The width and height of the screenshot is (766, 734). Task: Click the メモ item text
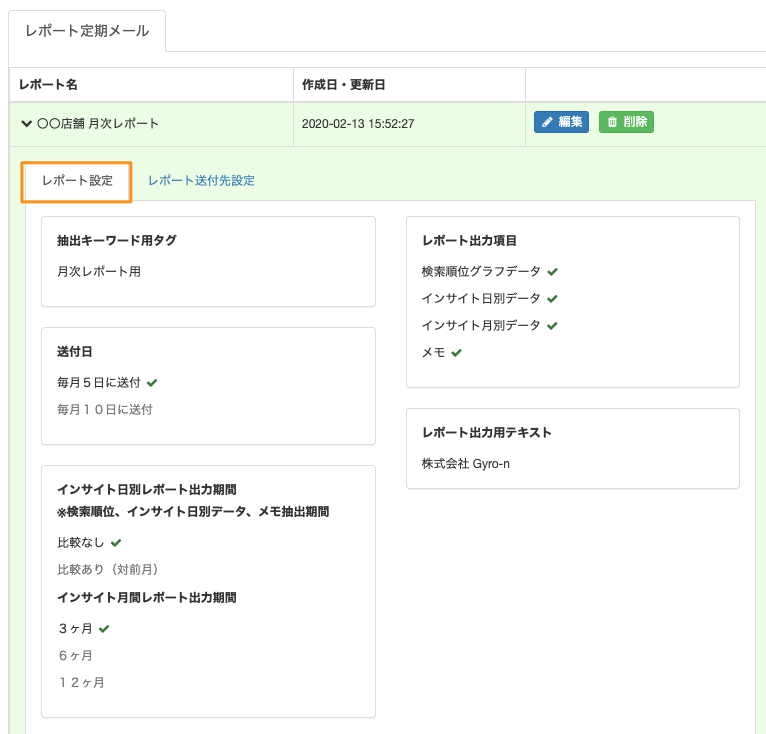click(433, 352)
